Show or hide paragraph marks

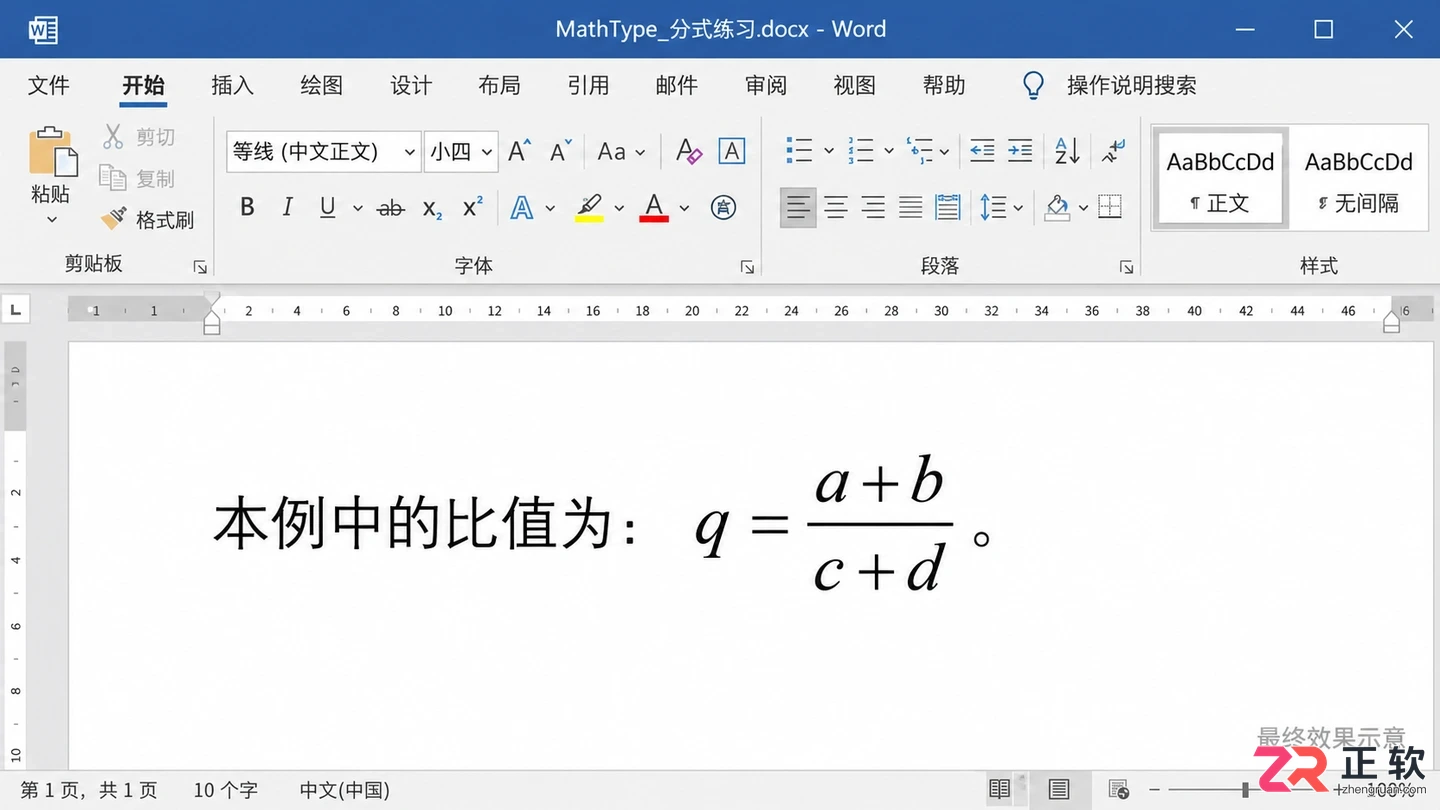pyautogui.click(x=1113, y=151)
